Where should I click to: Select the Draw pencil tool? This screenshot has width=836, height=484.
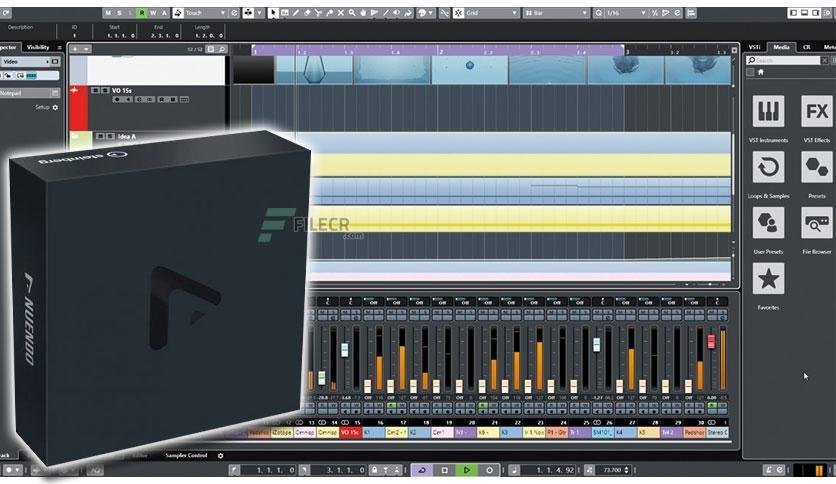click(x=296, y=13)
